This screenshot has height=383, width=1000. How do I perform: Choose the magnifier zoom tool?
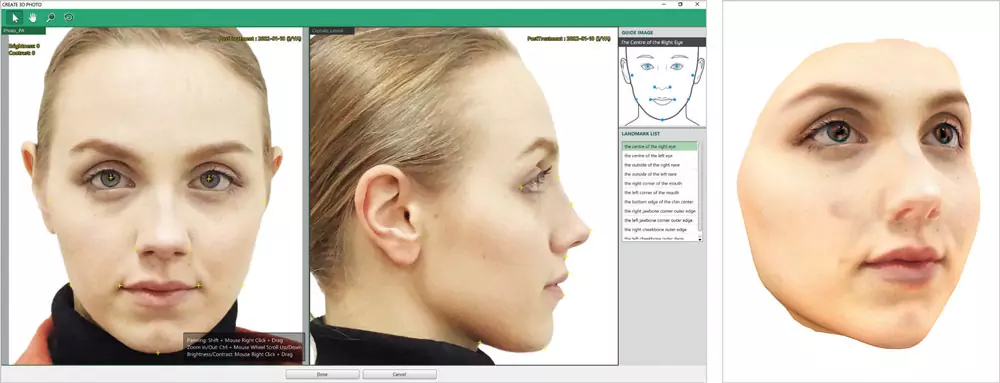coord(50,18)
